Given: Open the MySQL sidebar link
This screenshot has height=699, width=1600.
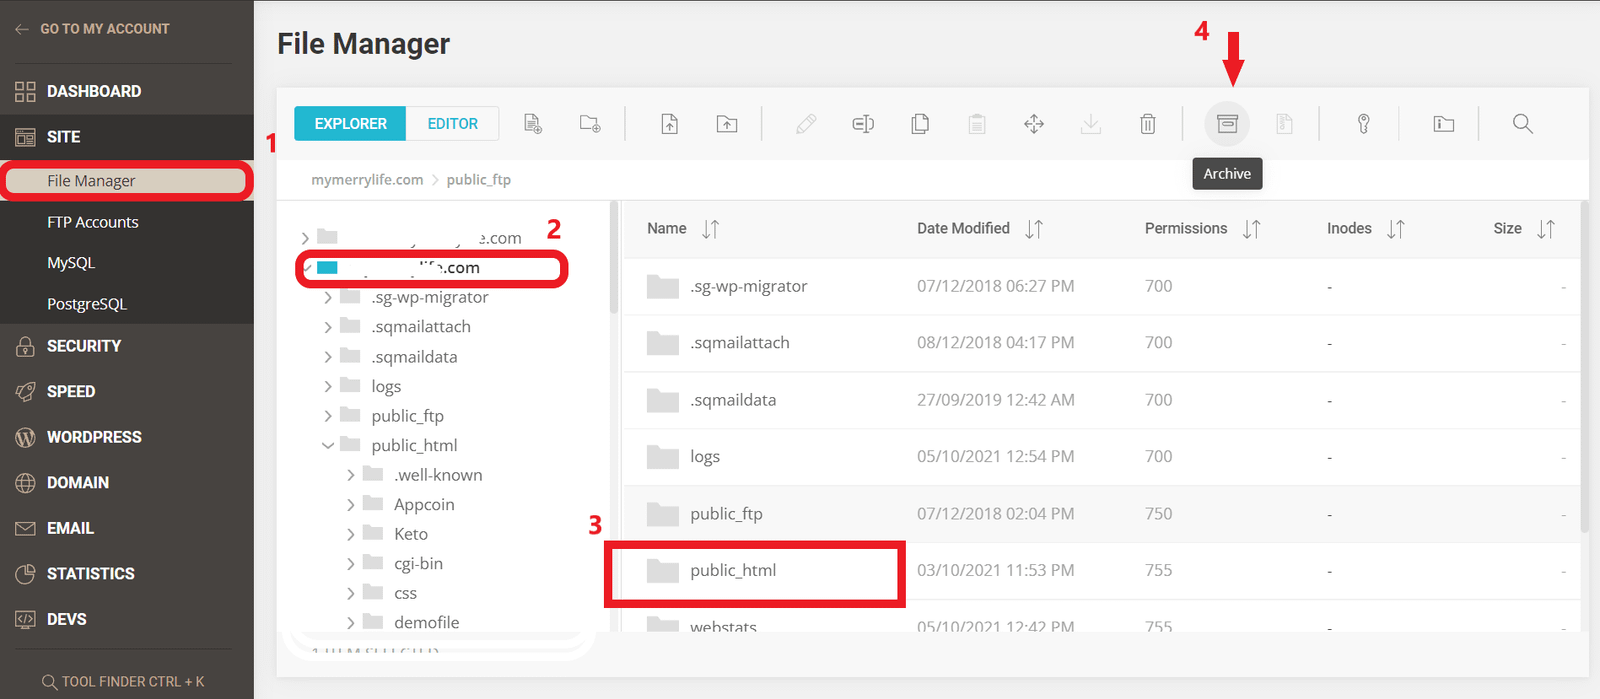Looking at the screenshot, I should coord(71,263).
